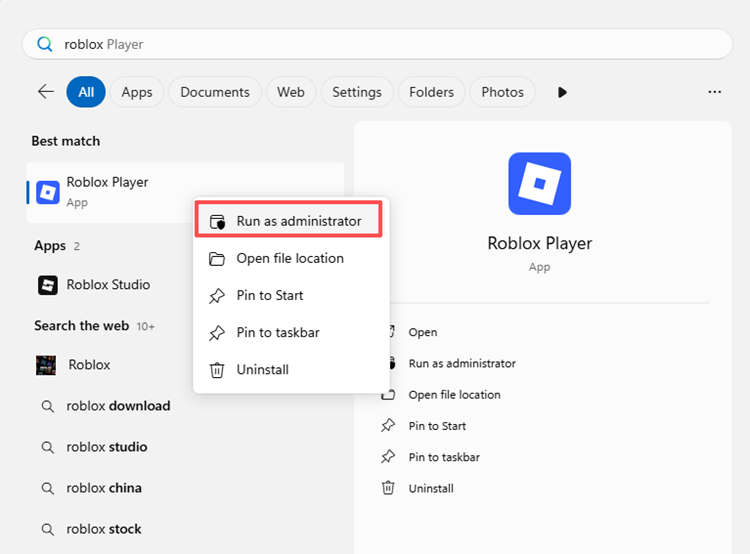Screen dimensions: 750x554
Task: Choose Uninstall in the context menu
Action: coord(291,370)
